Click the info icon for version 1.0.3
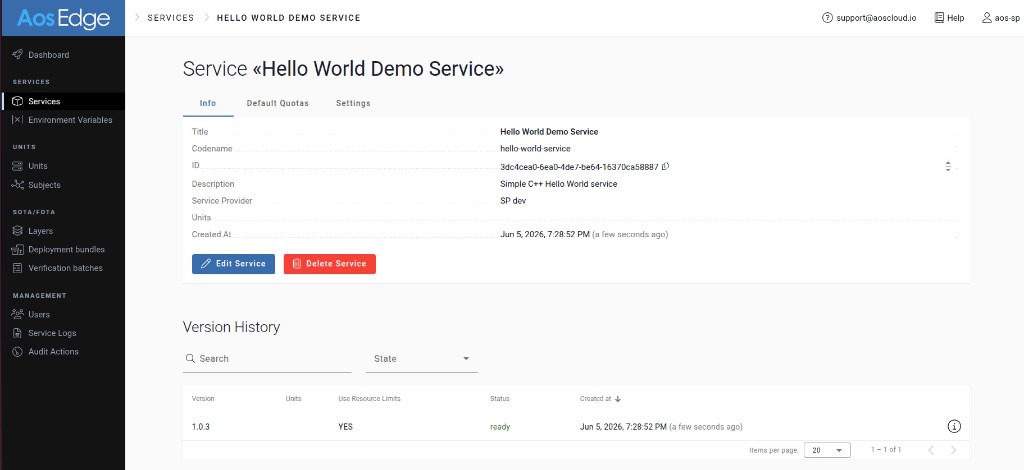This screenshot has height=470, width=1024. point(953,427)
